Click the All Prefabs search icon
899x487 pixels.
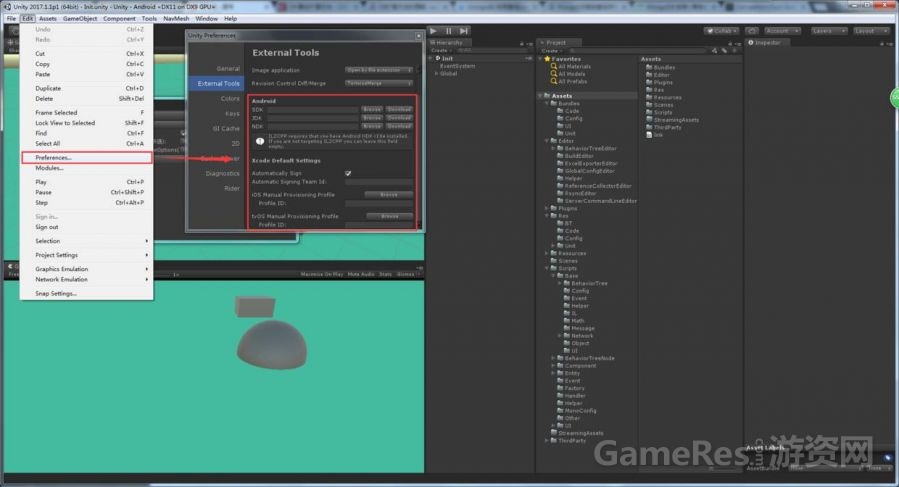point(553,81)
